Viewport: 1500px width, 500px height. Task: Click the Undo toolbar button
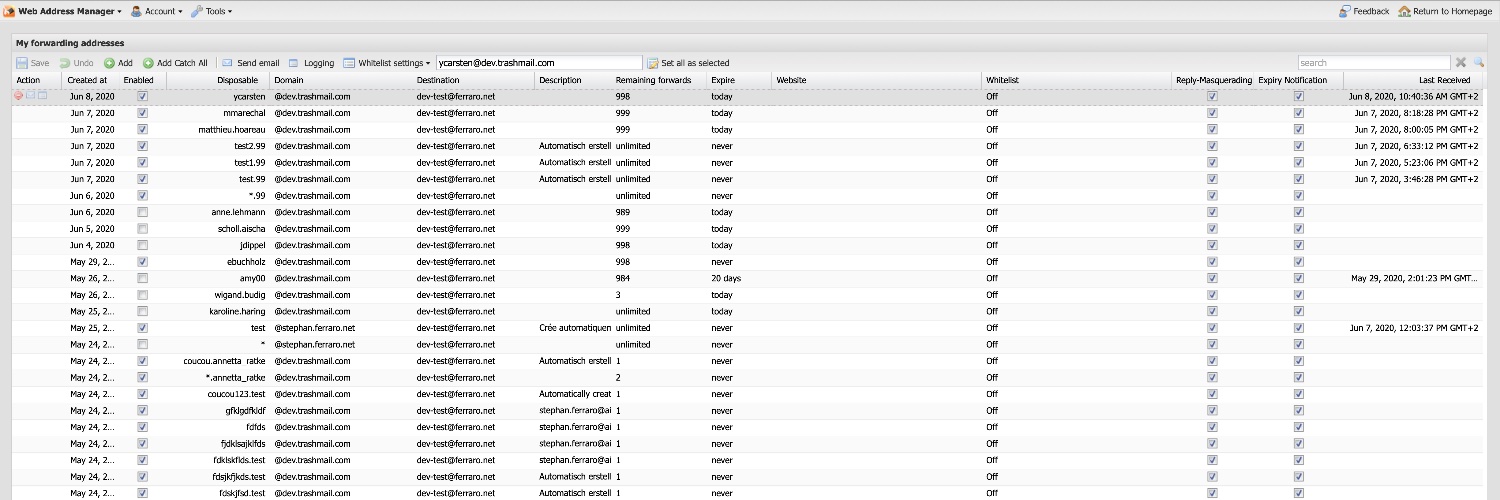click(76, 63)
